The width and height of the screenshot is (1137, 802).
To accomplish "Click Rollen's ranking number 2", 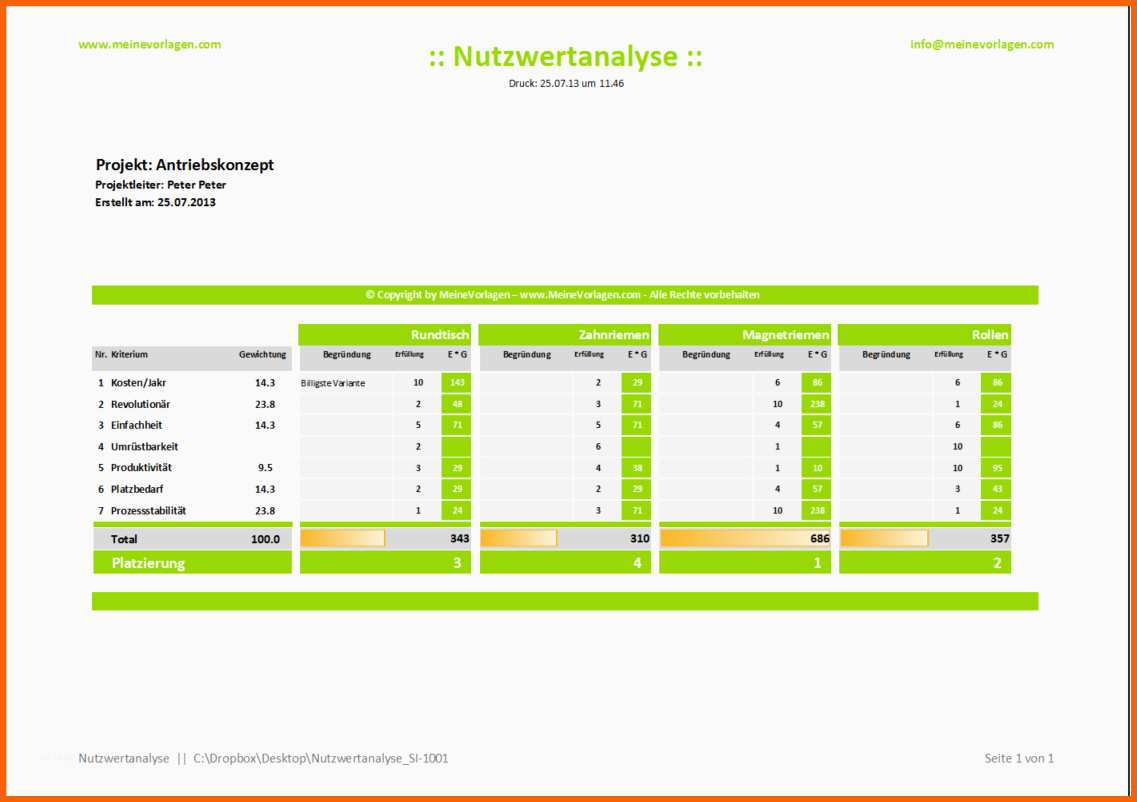I will click(997, 563).
